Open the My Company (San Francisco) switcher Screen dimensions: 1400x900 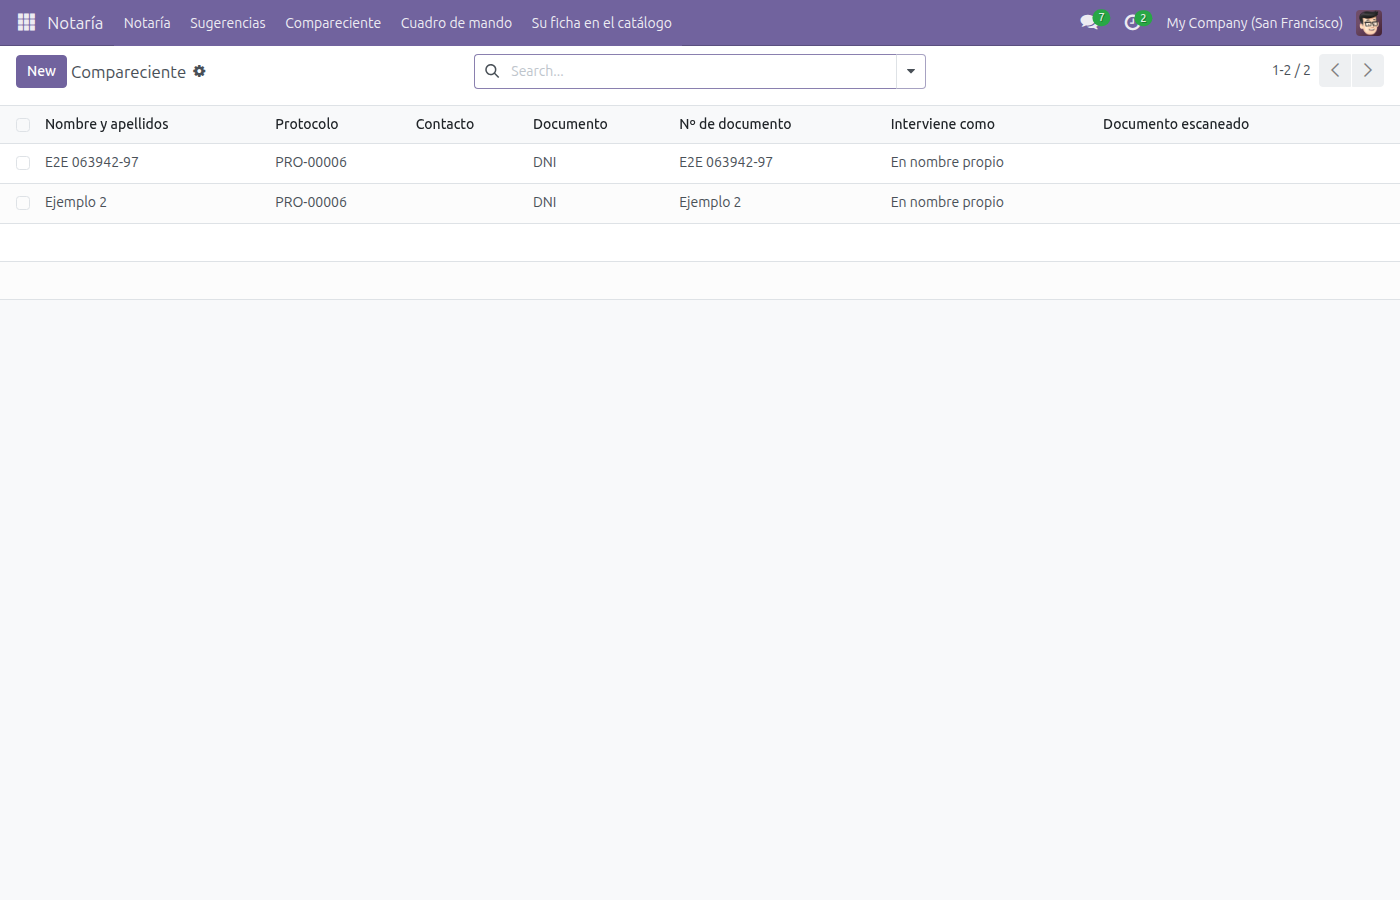[x=1254, y=22]
